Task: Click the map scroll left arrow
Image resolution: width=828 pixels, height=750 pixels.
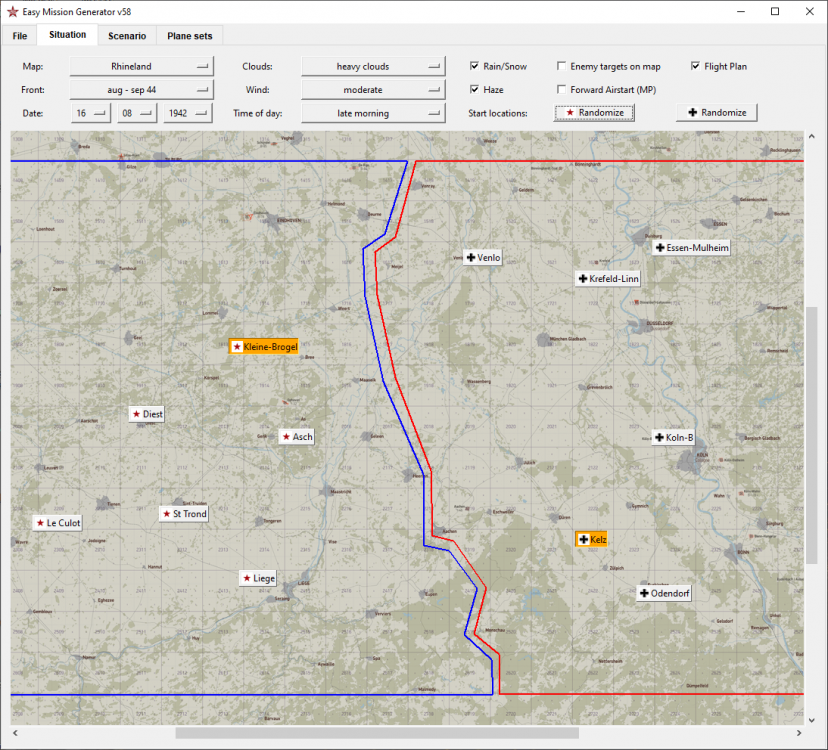Action: coord(15,733)
